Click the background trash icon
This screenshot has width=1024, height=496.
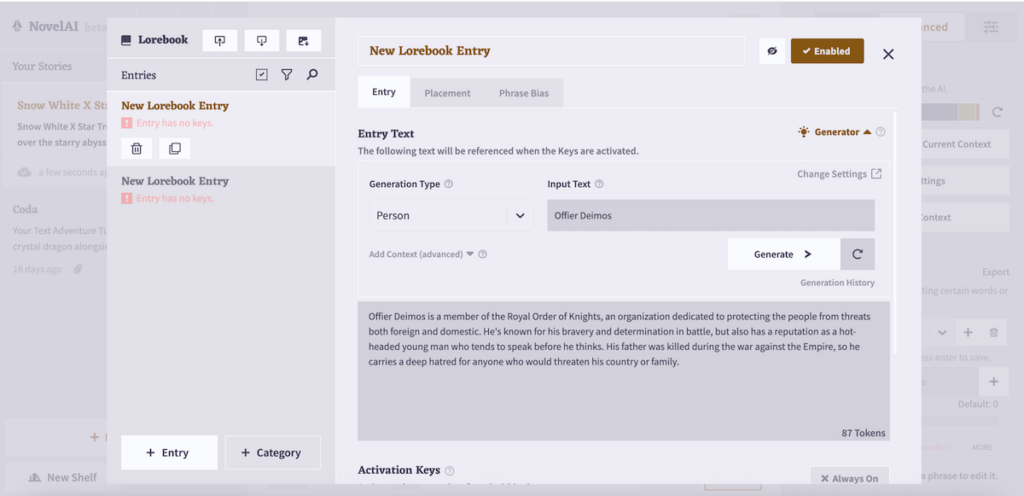click(x=994, y=332)
